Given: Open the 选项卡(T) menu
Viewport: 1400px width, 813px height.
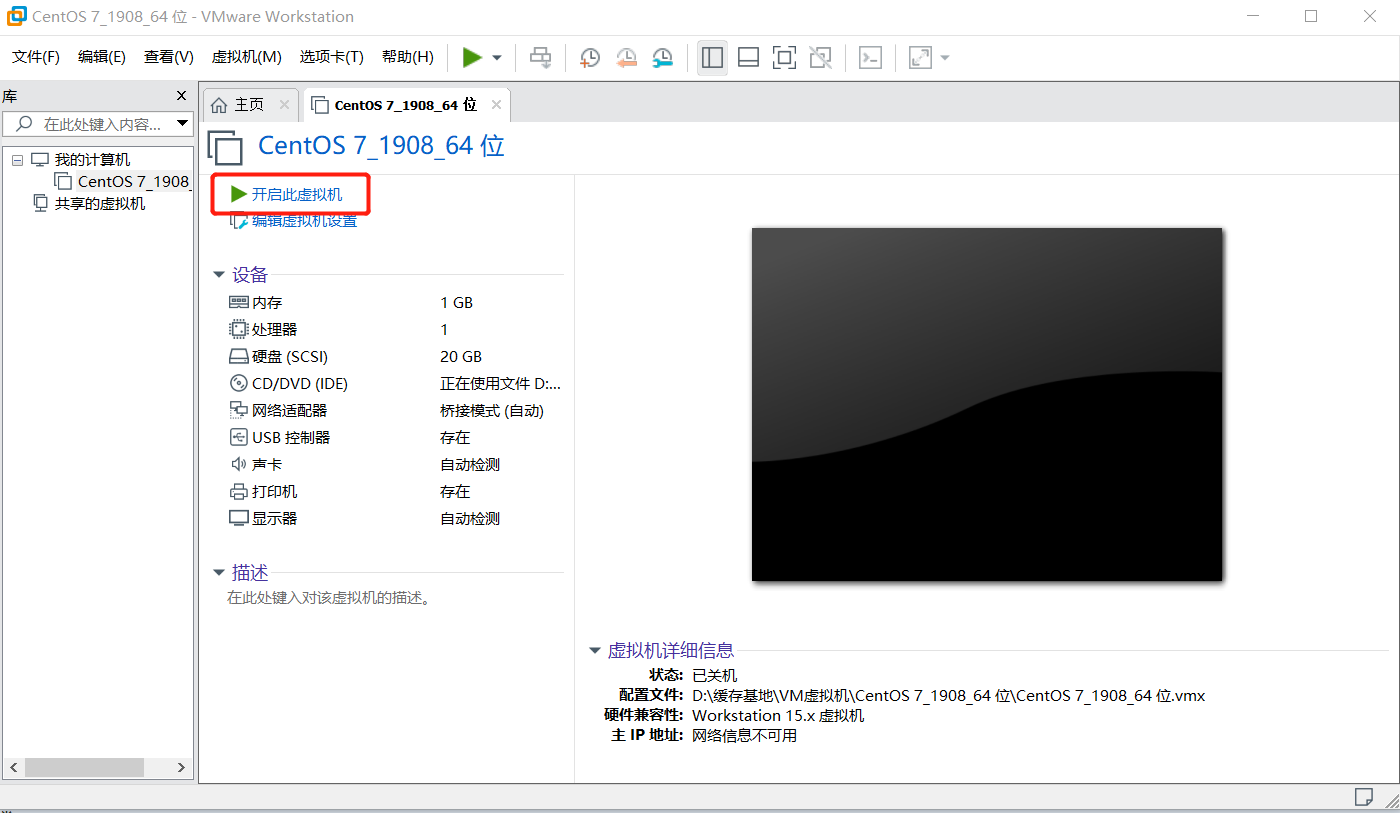Looking at the screenshot, I should (332, 57).
